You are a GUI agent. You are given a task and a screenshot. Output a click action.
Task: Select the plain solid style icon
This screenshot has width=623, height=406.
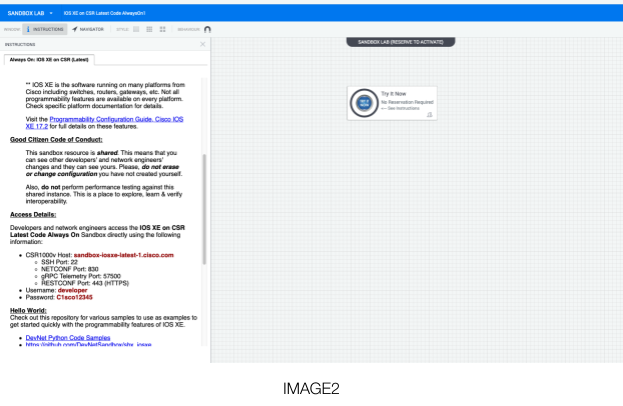[x=136, y=29]
